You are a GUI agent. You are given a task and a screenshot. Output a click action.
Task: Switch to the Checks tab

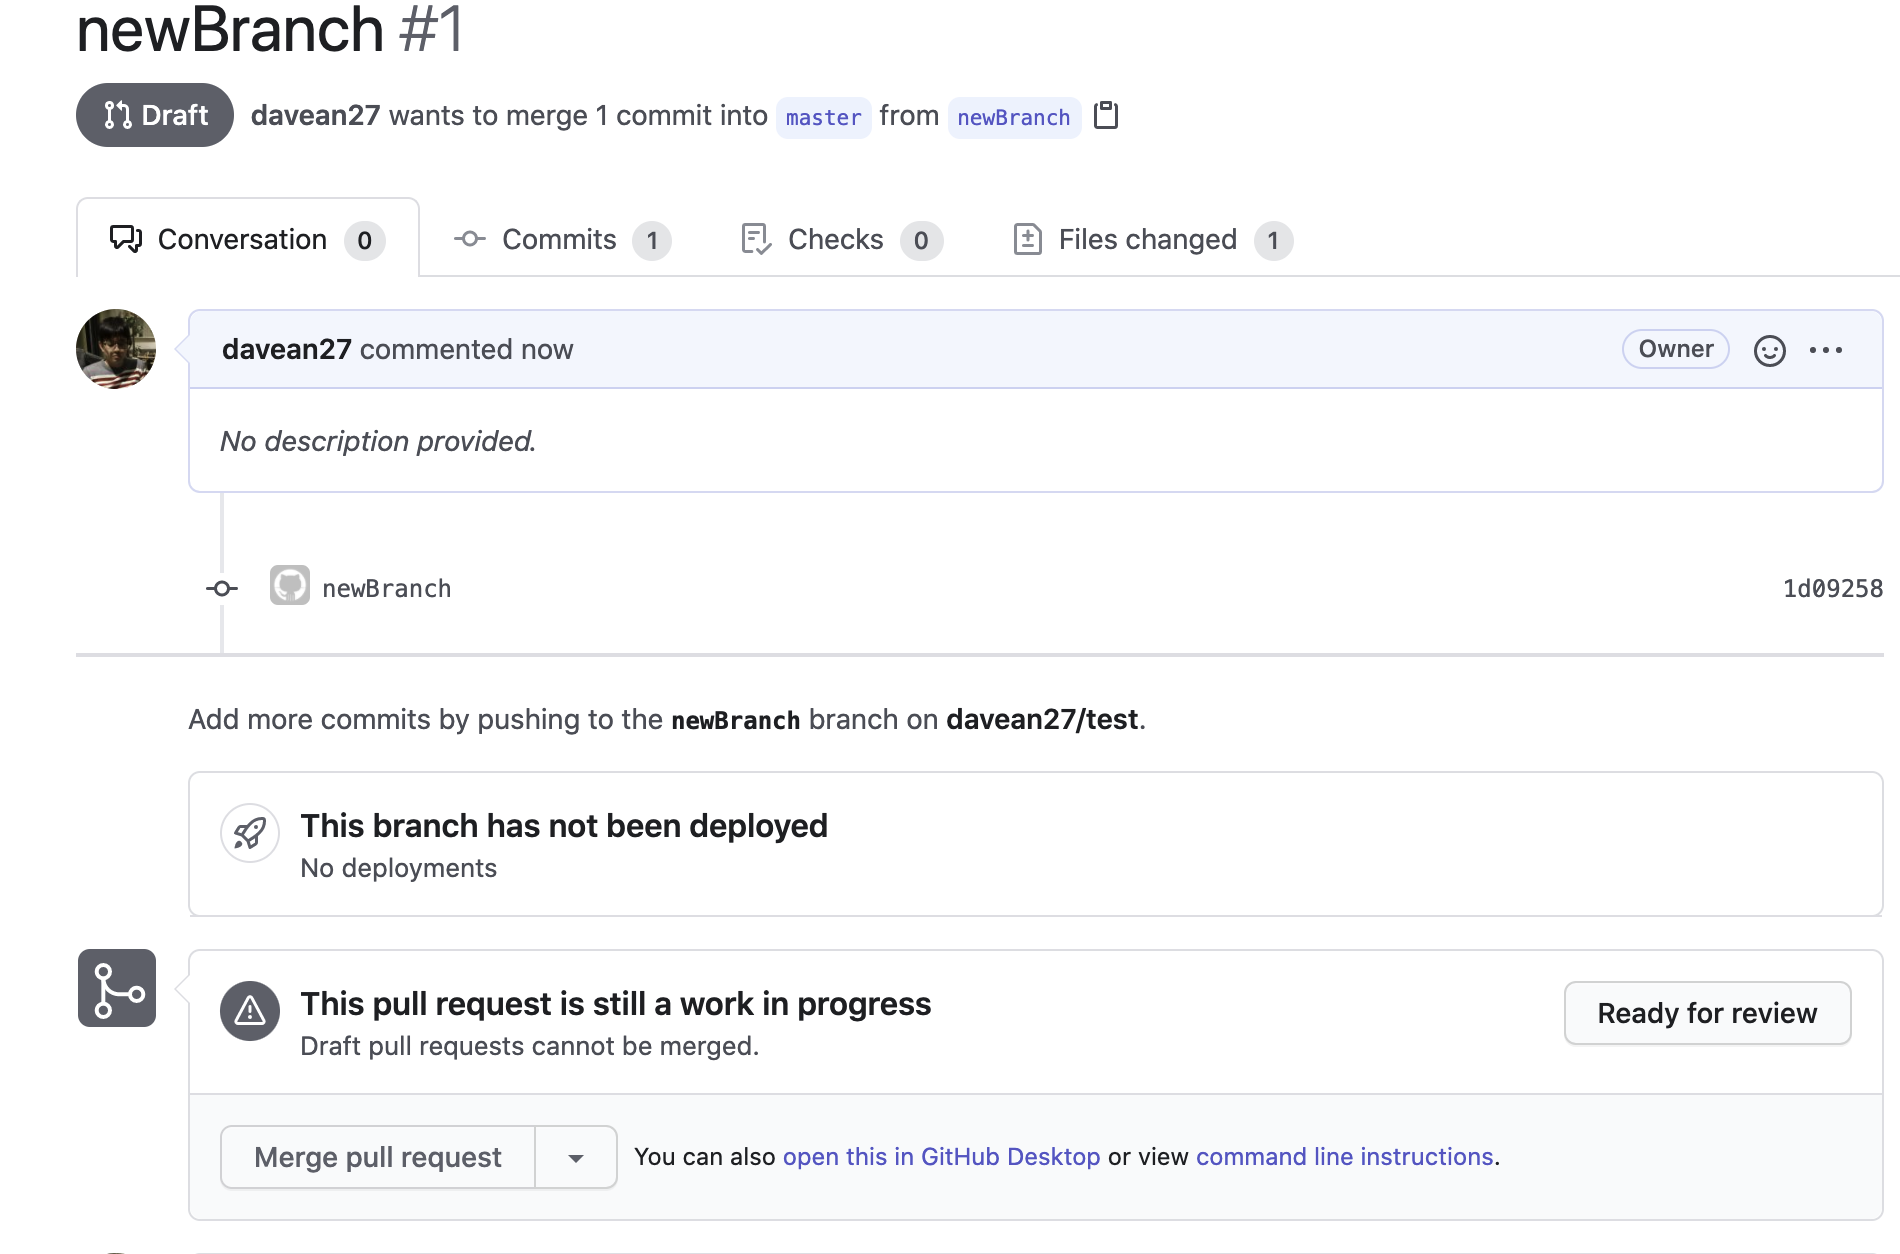tap(841, 239)
